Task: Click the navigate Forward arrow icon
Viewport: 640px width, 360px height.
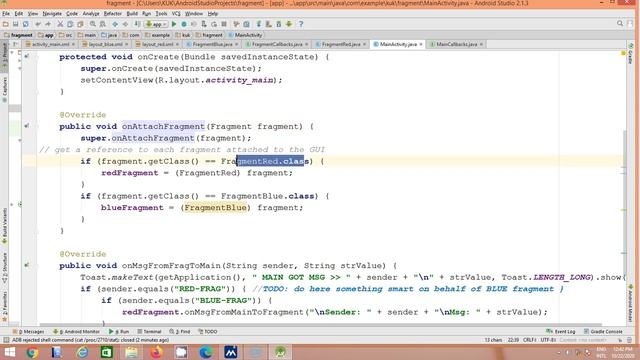Action: pyautogui.click(x=125, y=24)
